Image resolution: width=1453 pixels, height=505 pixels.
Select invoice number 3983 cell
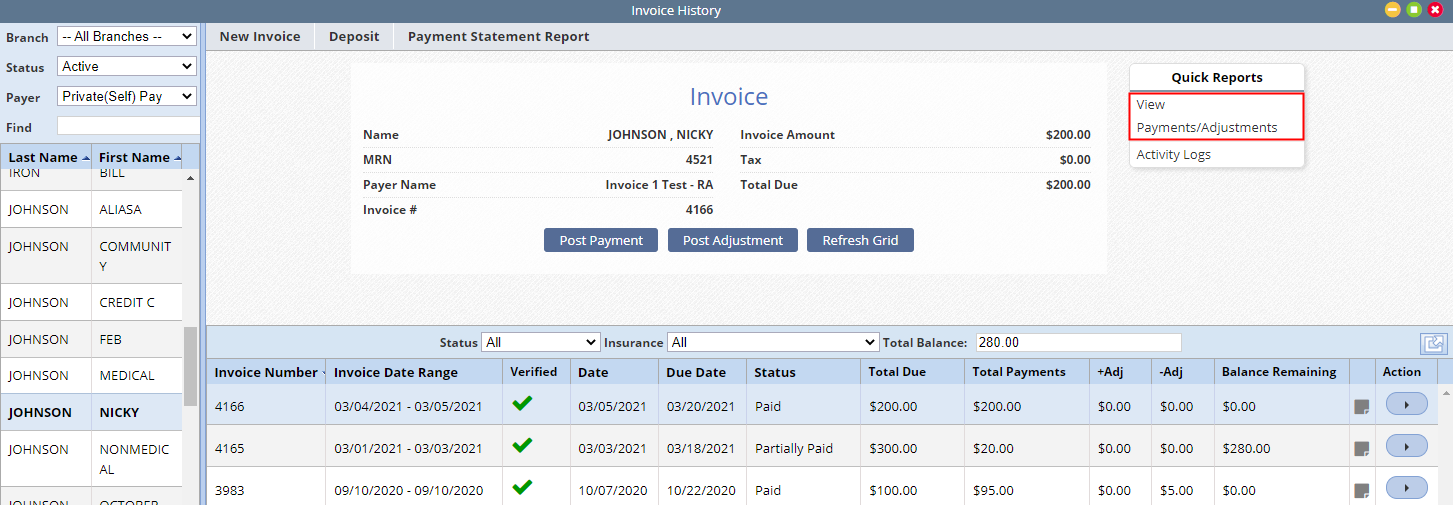point(266,490)
